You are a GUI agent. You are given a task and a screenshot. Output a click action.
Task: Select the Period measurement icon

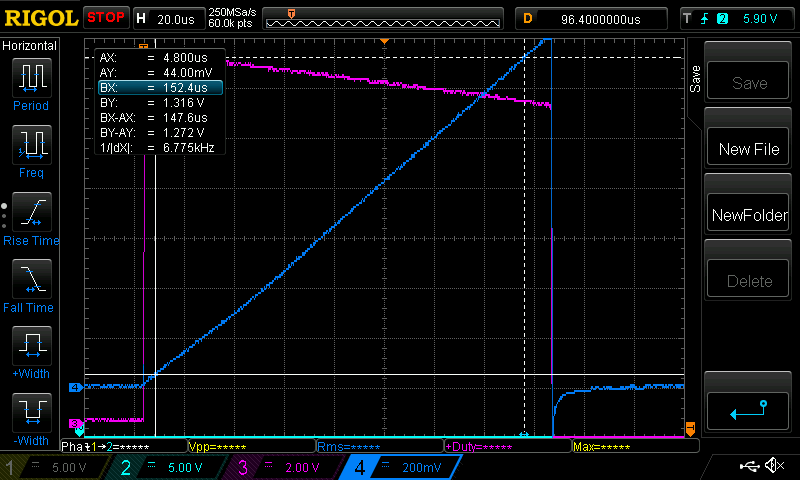[31, 83]
